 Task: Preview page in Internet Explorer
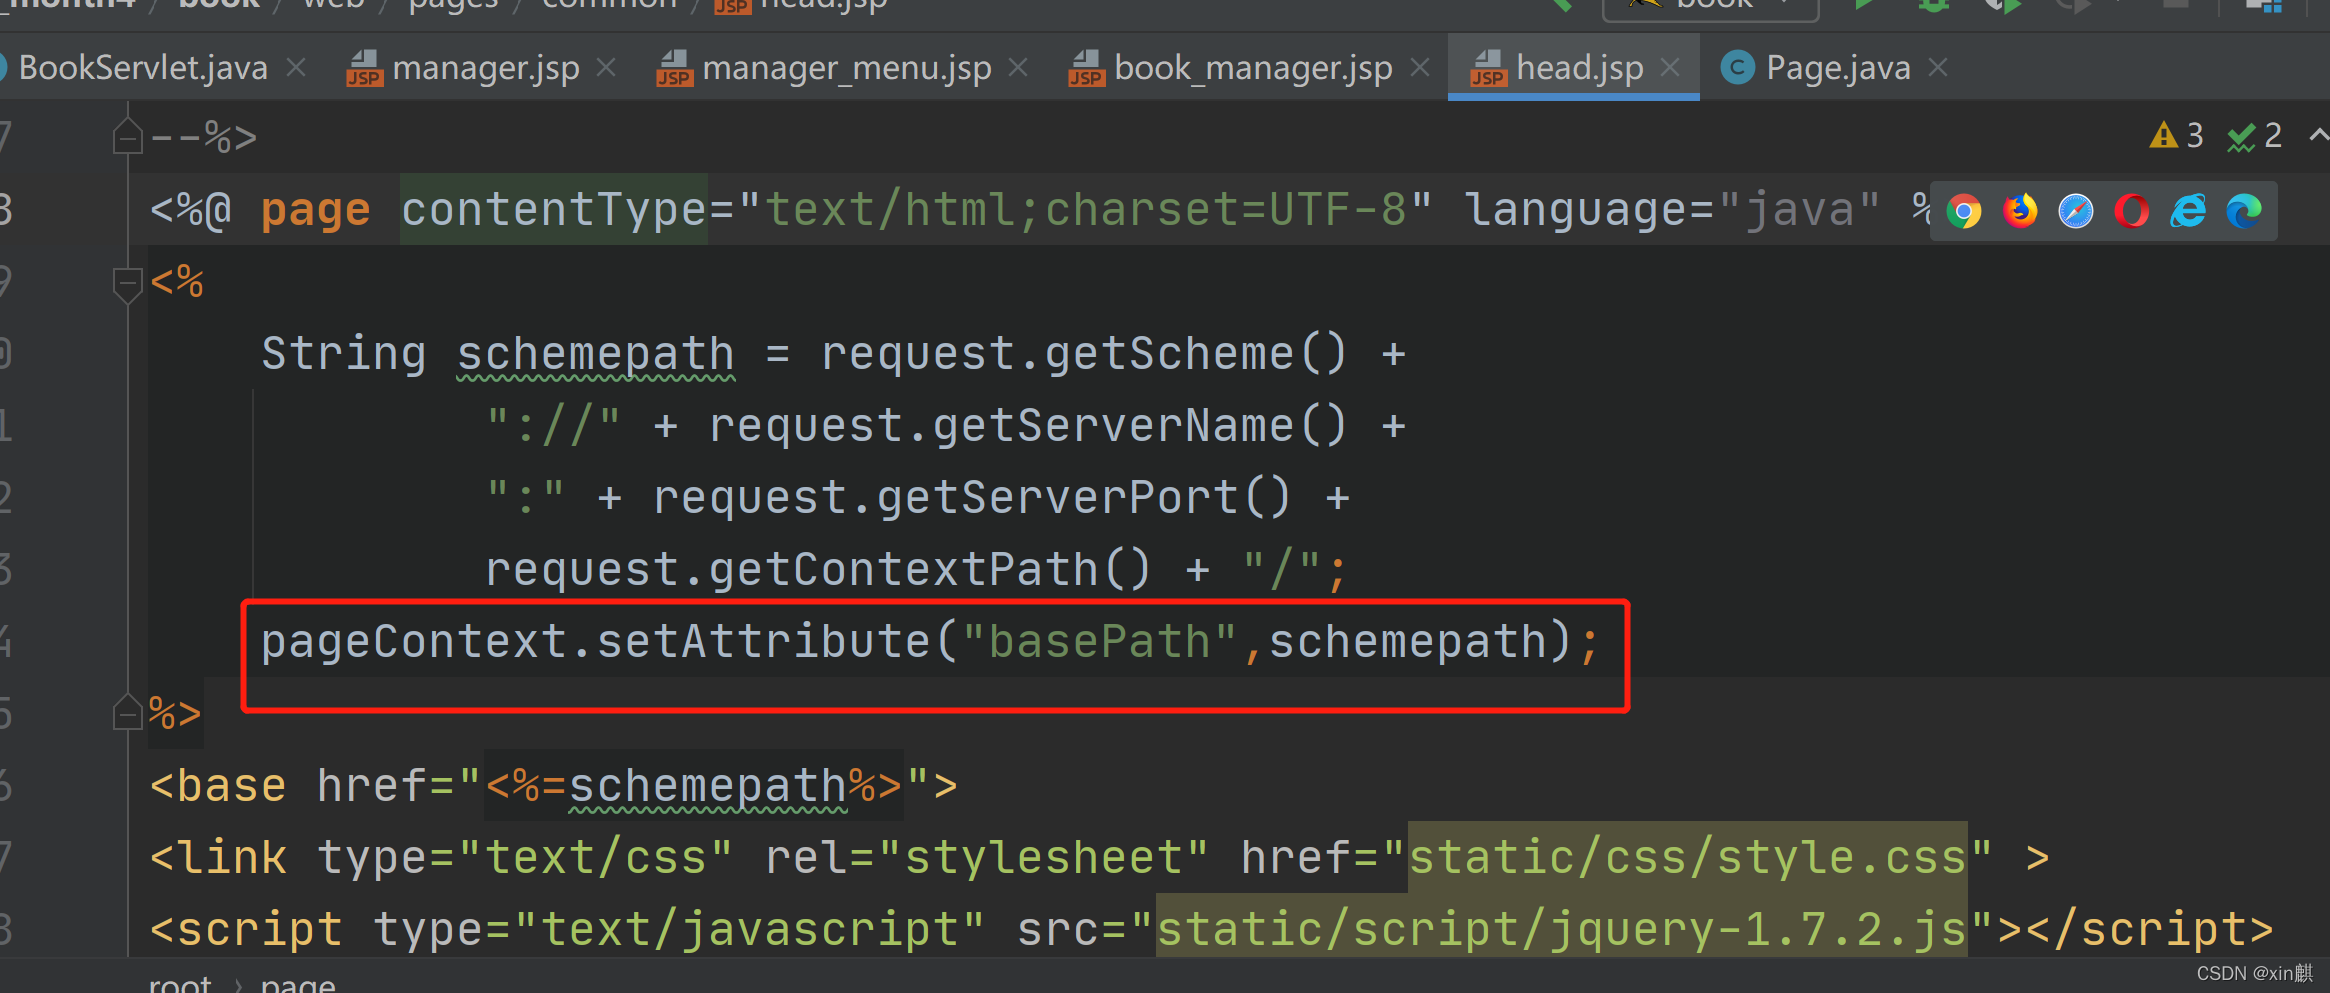(x=2188, y=211)
